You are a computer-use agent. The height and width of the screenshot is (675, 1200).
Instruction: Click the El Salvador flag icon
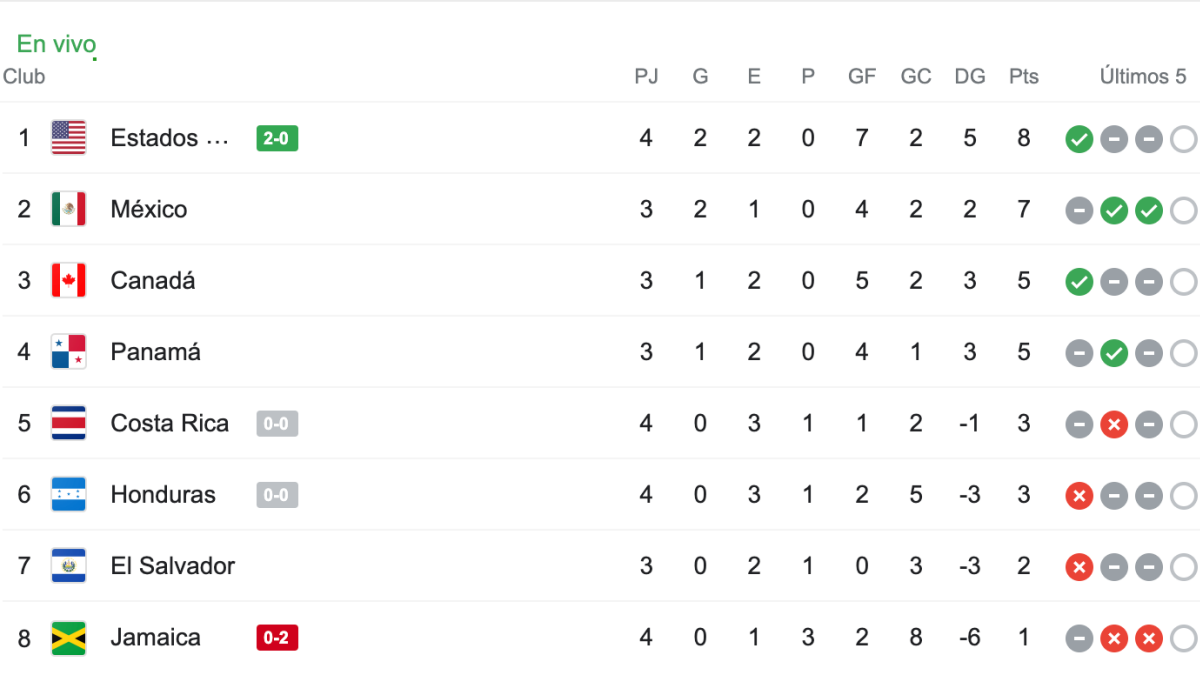point(69,566)
